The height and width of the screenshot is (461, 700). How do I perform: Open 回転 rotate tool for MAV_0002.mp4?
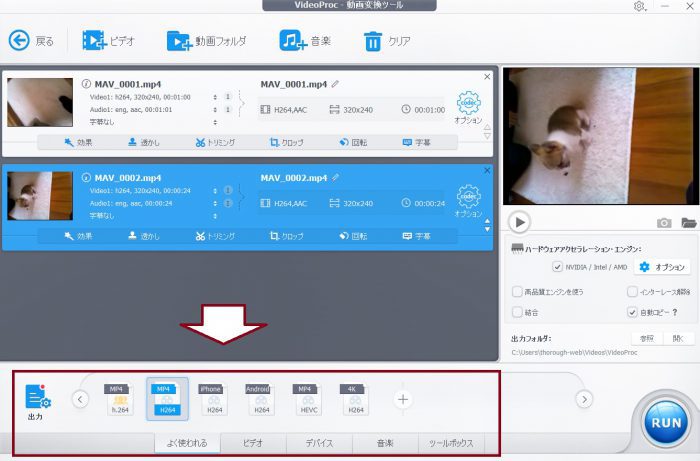tap(353, 236)
